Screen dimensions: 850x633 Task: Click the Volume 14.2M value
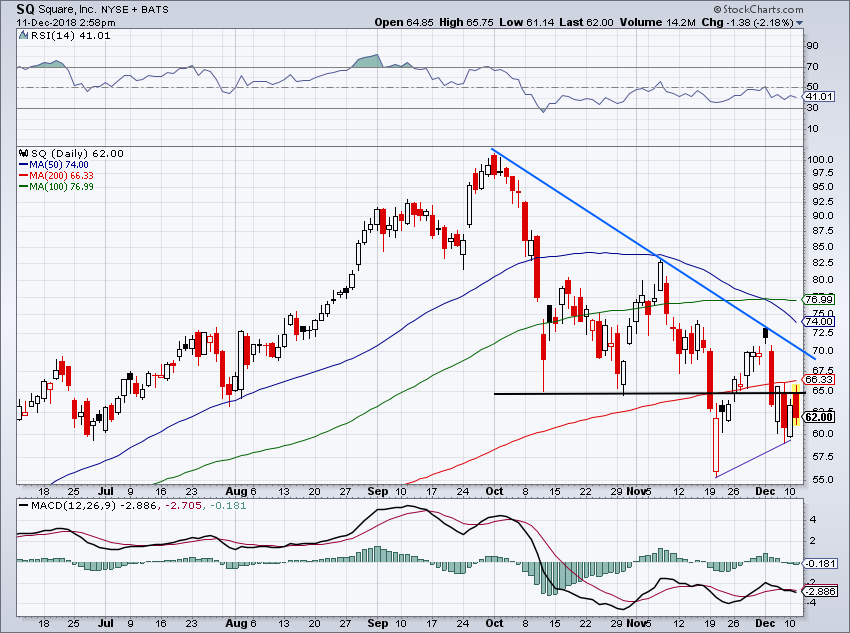tap(658, 22)
